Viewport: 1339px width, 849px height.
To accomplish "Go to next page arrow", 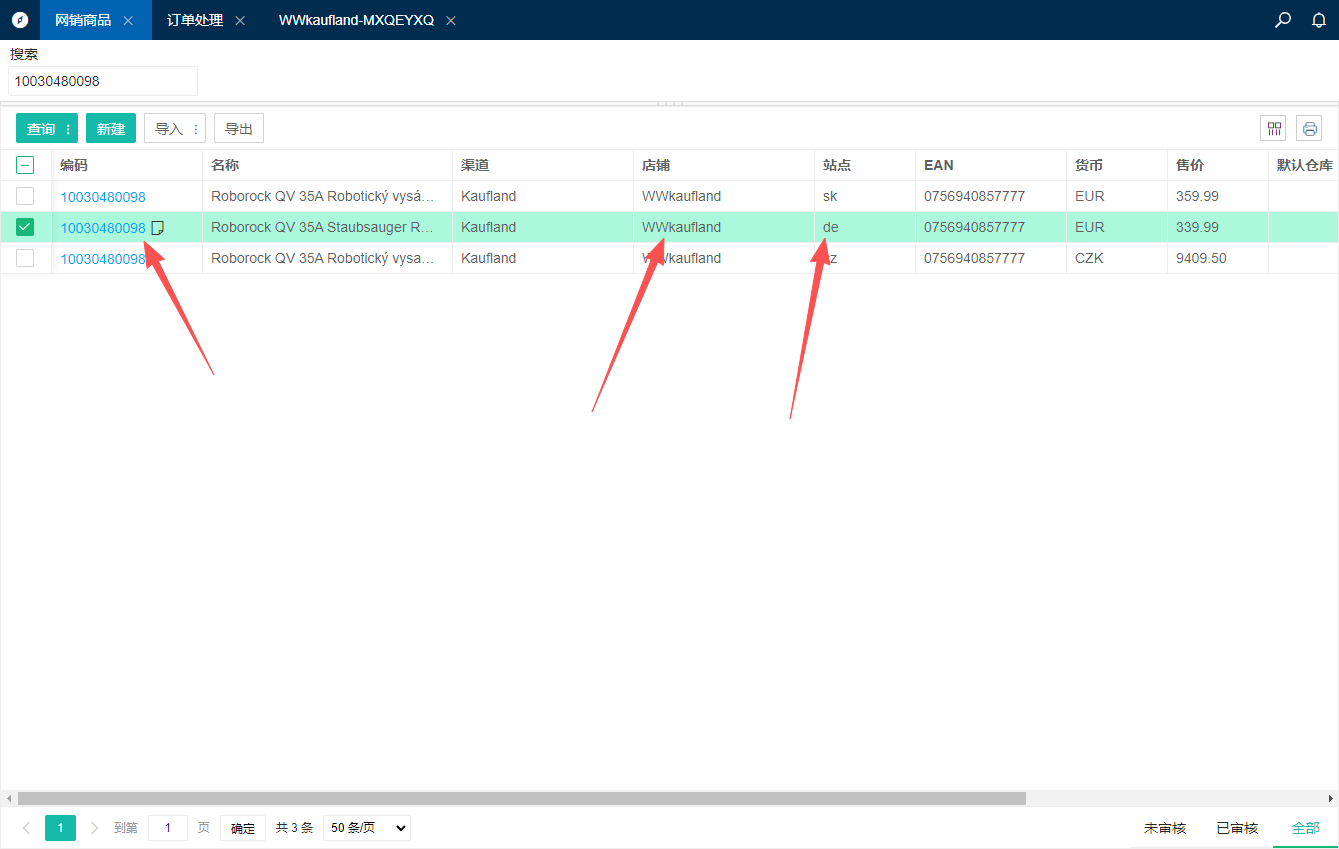I will 95,828.
